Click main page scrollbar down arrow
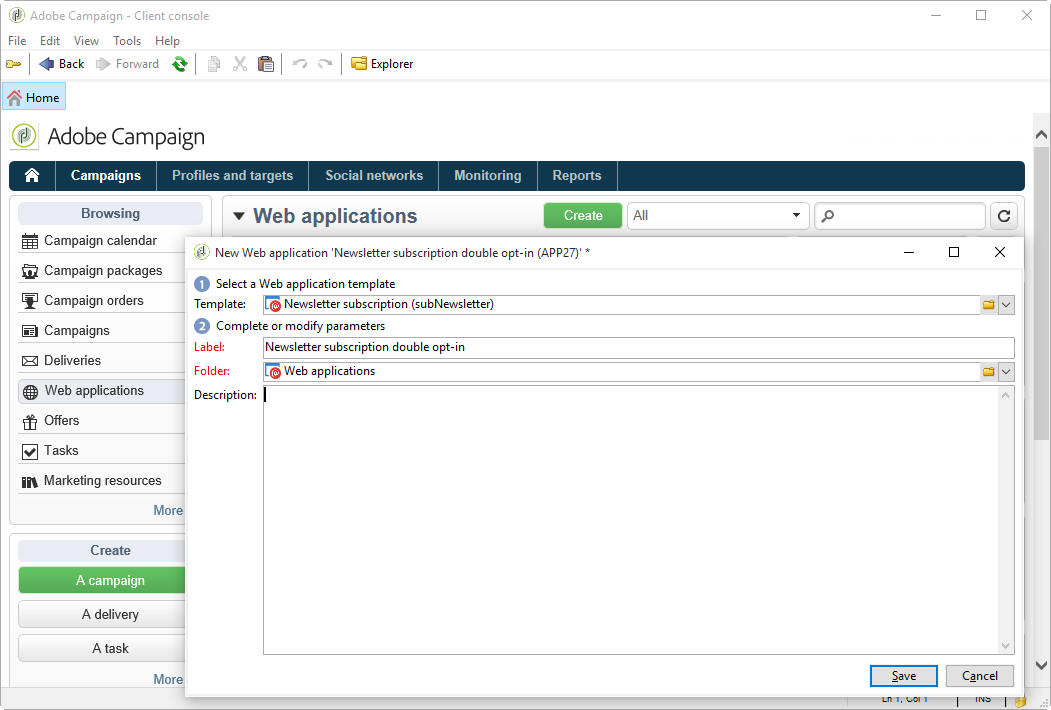1051x710 pixels. (1041, 665)
